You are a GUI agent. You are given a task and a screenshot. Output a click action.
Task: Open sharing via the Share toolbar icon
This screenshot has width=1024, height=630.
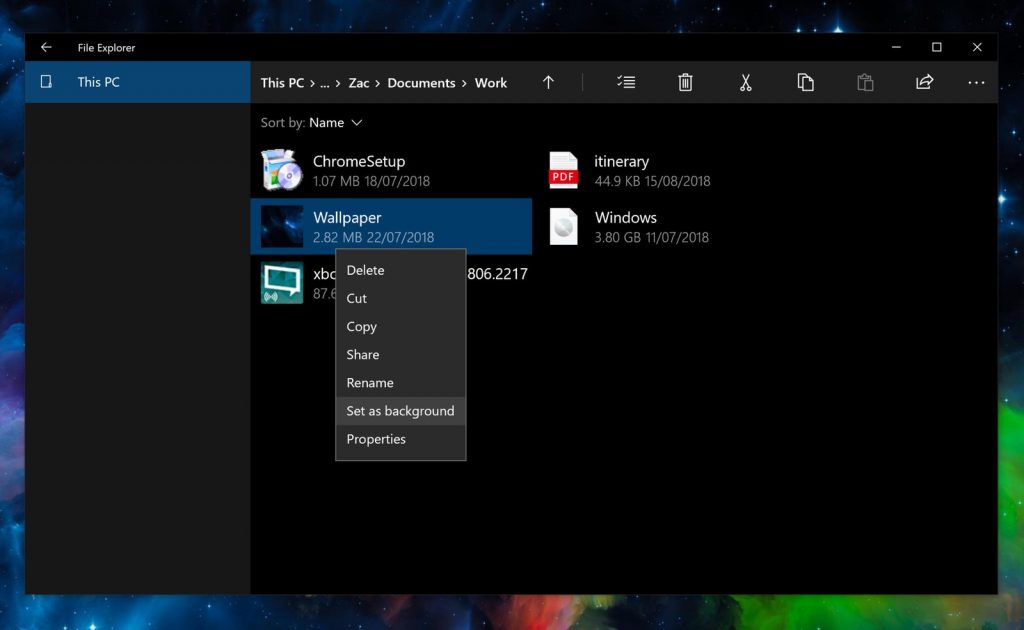pyautogui.click(x=924, y=82)
